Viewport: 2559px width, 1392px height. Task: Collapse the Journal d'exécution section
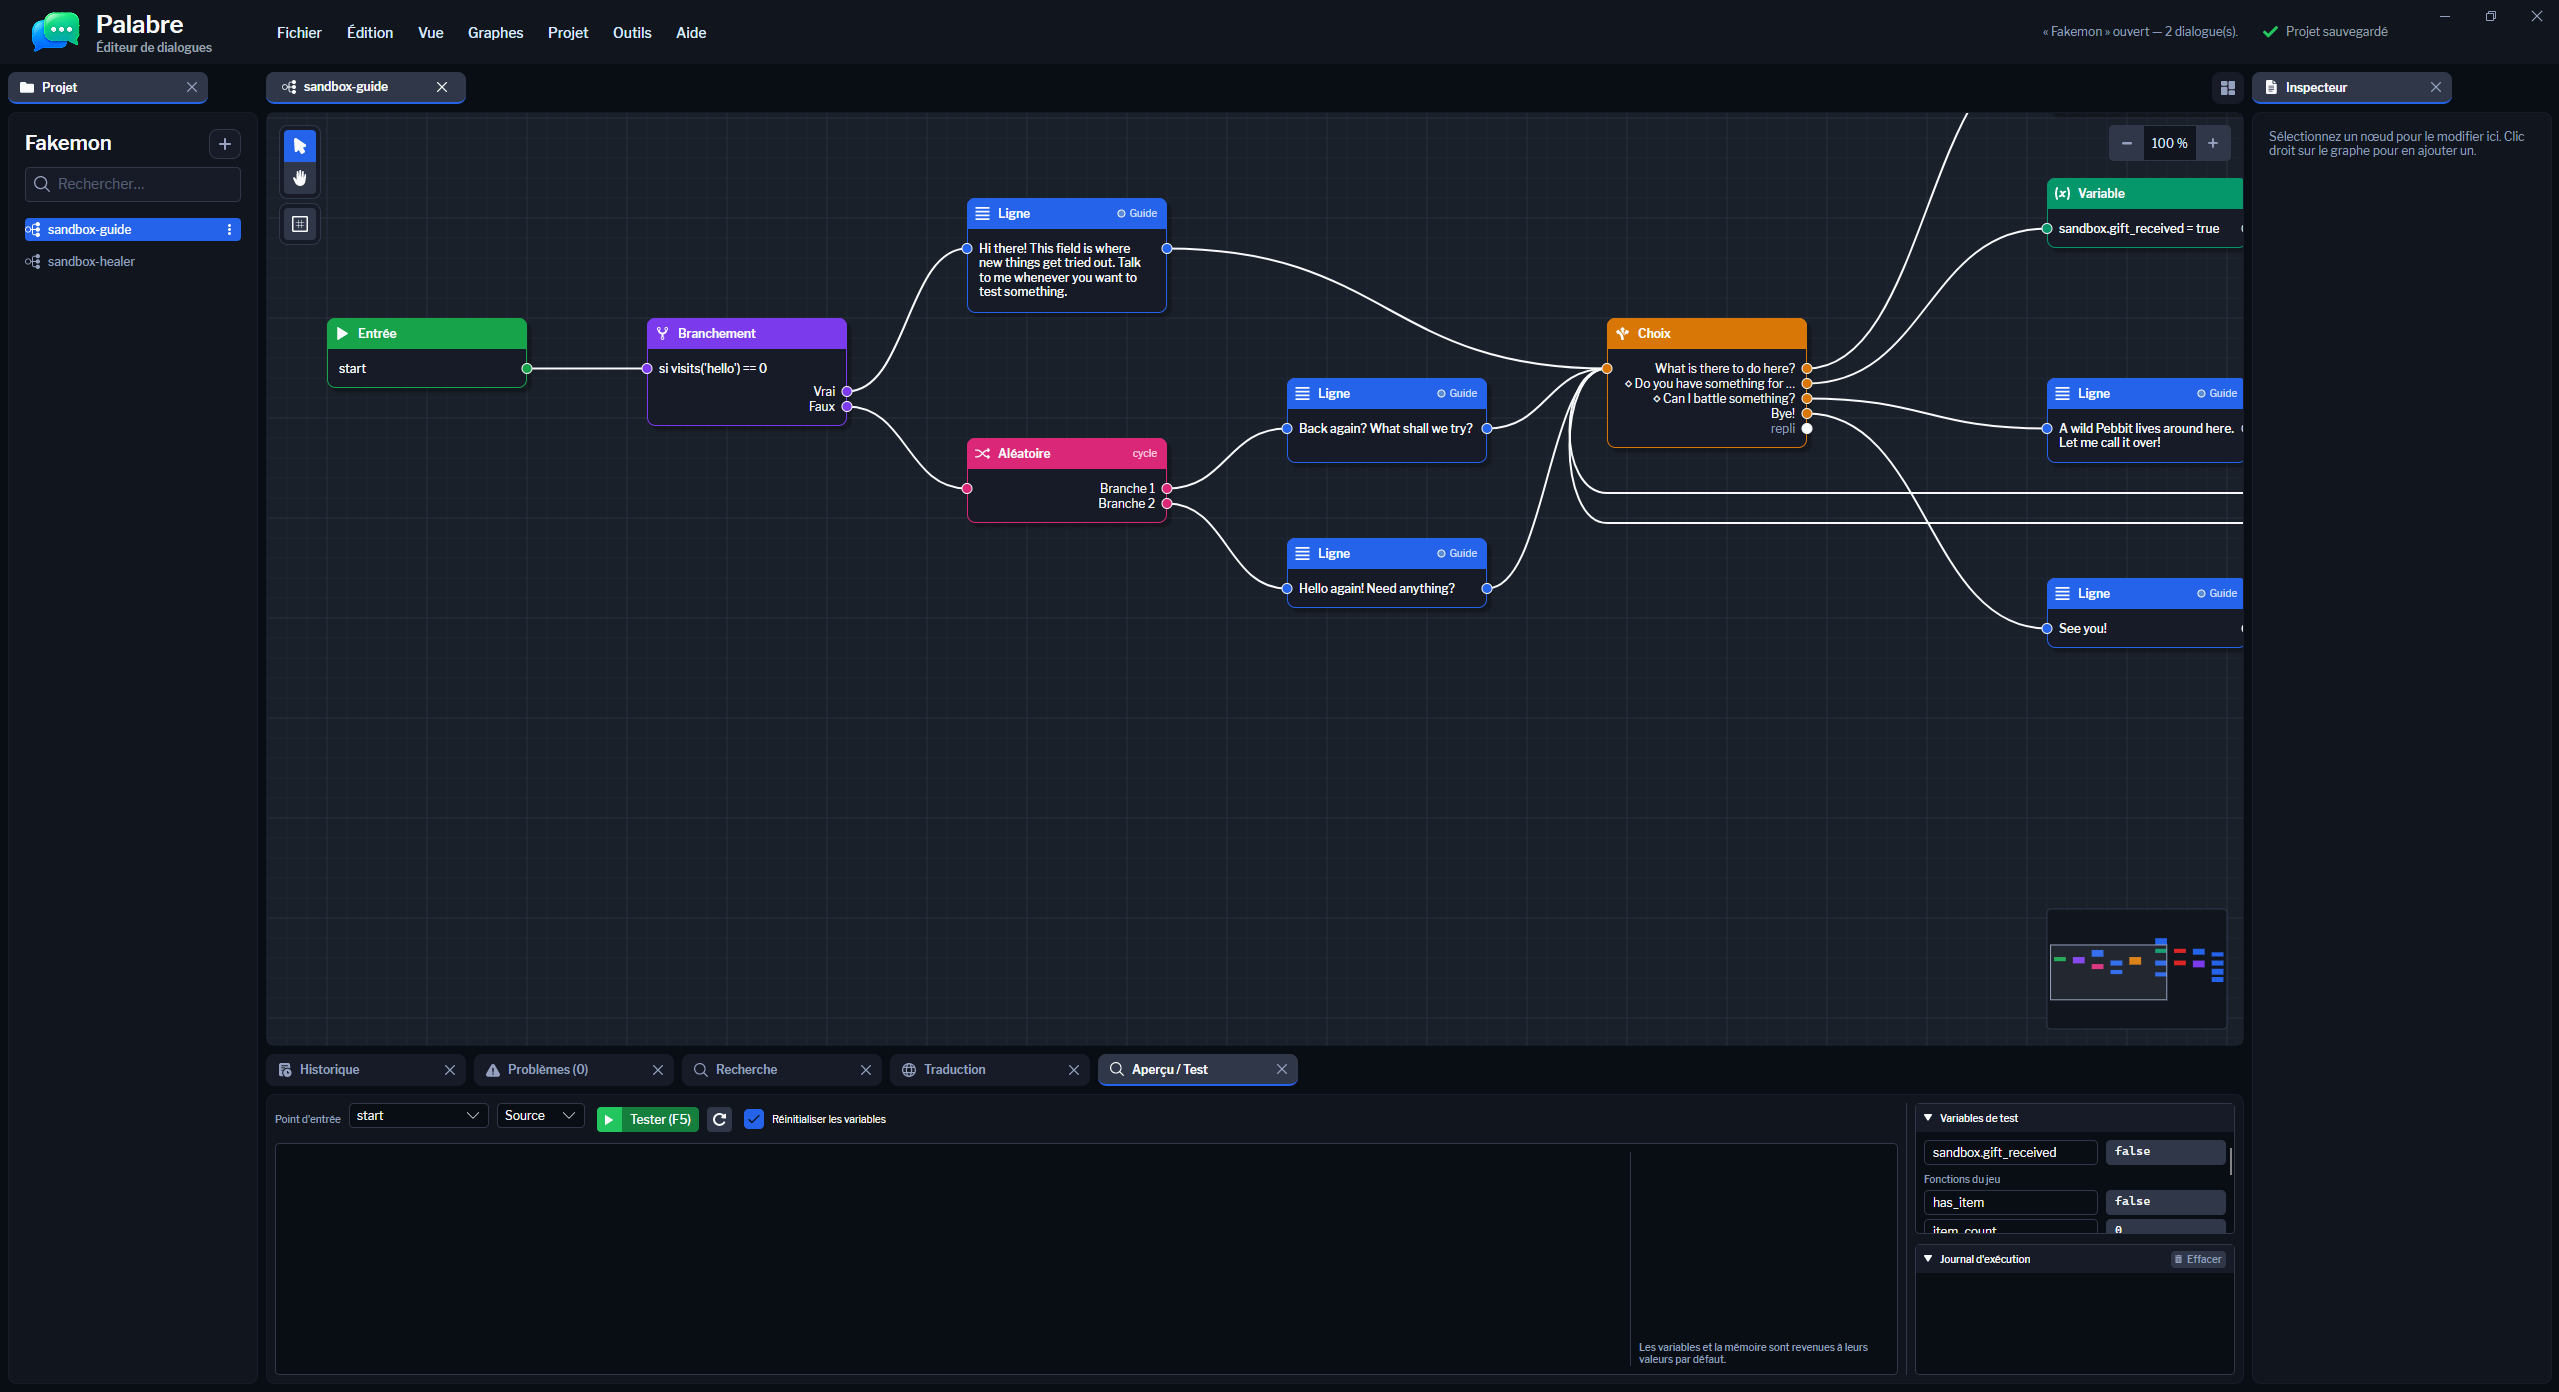pos(1928,1259)
